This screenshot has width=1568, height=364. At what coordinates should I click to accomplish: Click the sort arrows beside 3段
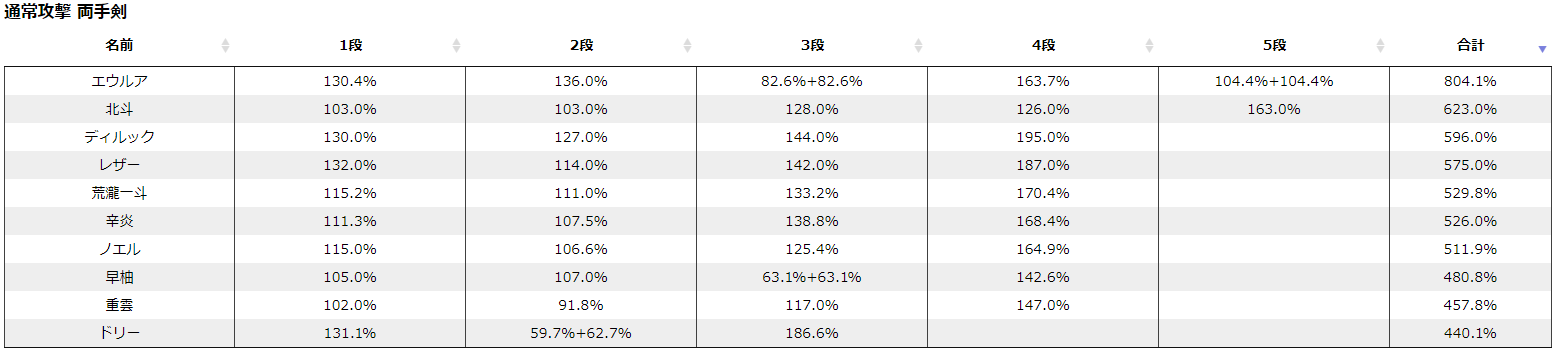[918, 46]
